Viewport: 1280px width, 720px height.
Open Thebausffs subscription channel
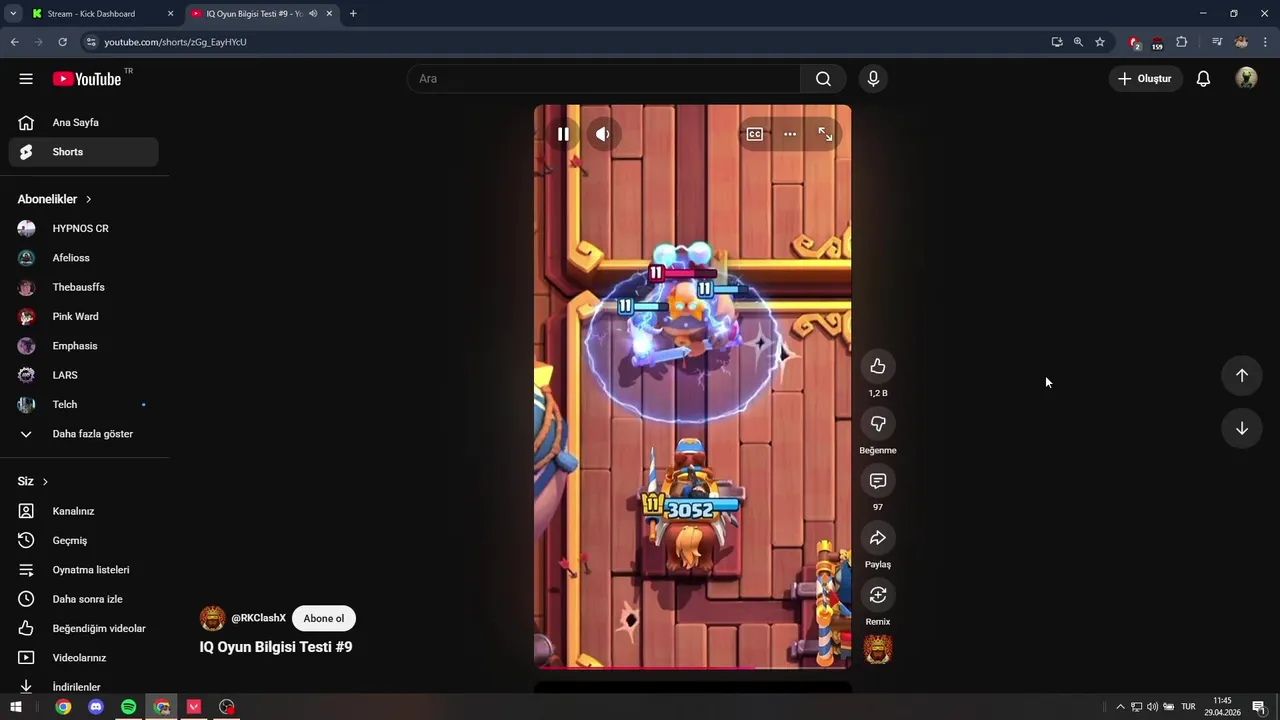pos(84,287)
